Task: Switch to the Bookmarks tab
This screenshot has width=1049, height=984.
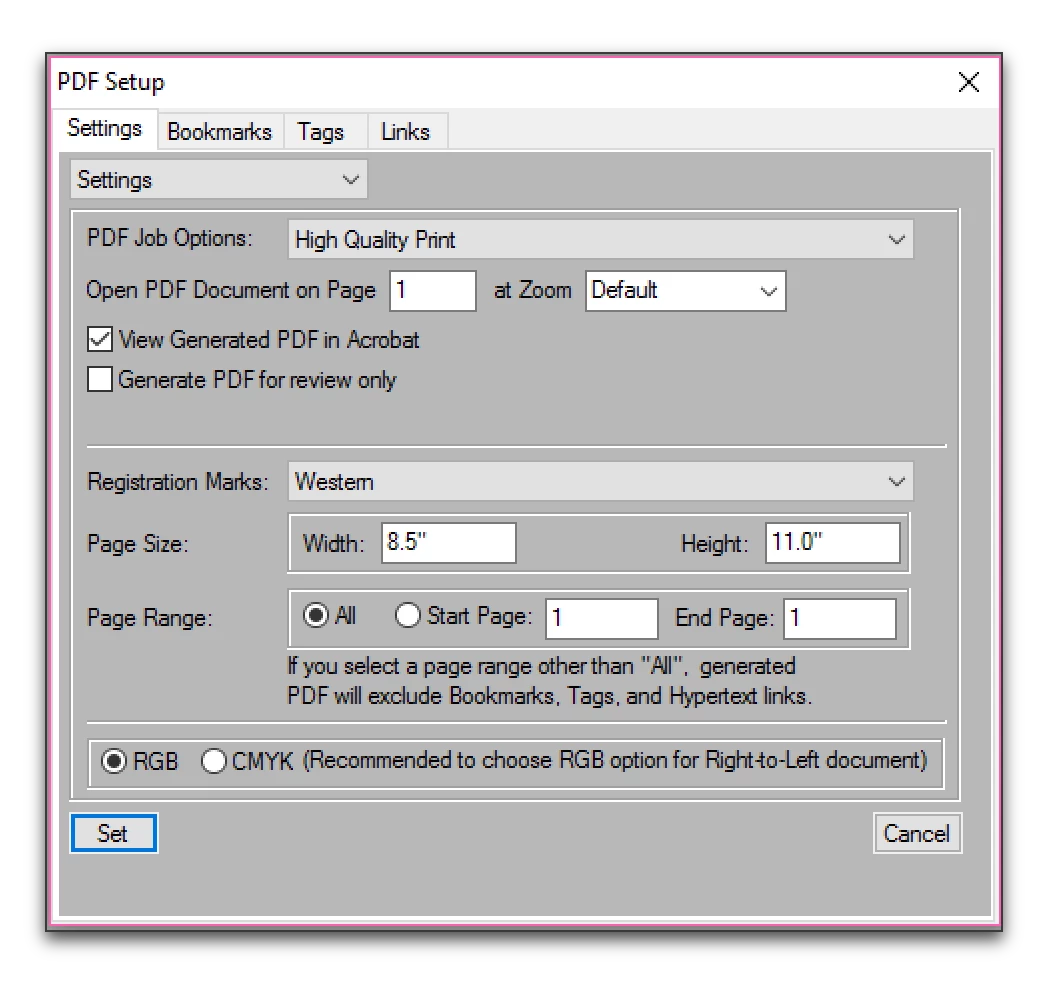Action: 219,131
